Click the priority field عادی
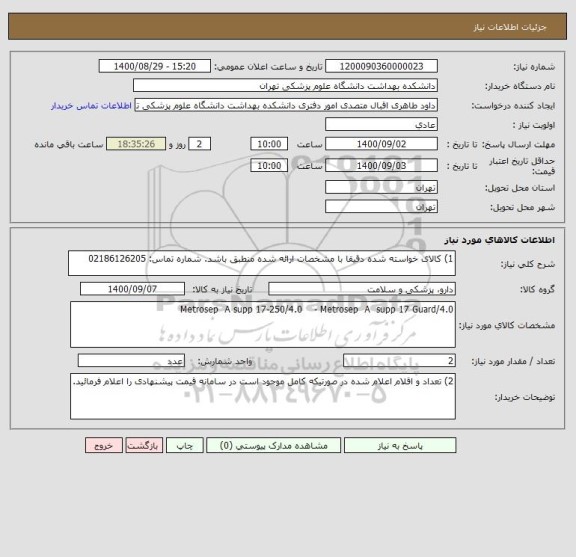576x557 pixels. click(381, 125)
